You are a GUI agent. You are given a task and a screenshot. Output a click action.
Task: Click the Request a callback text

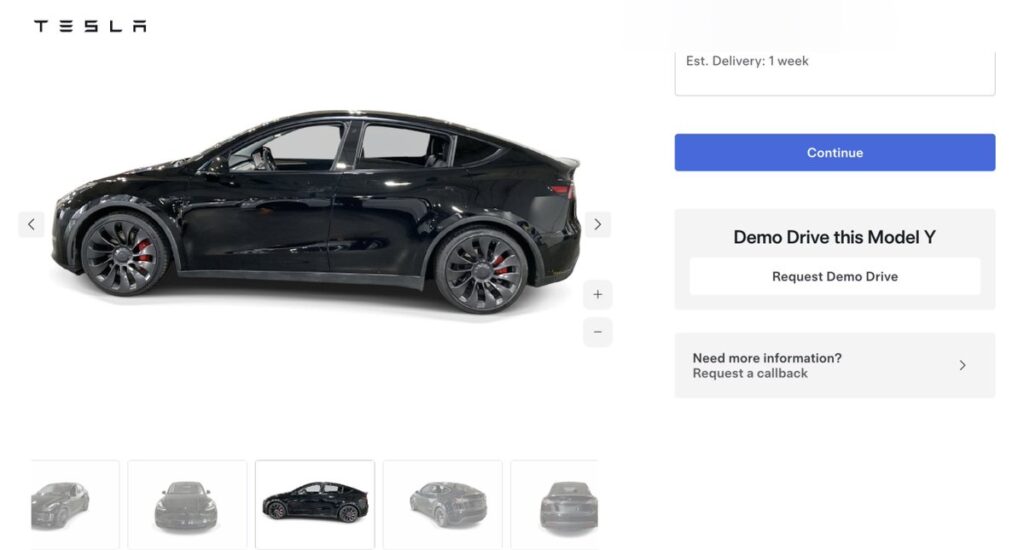(x=750, y=373)
